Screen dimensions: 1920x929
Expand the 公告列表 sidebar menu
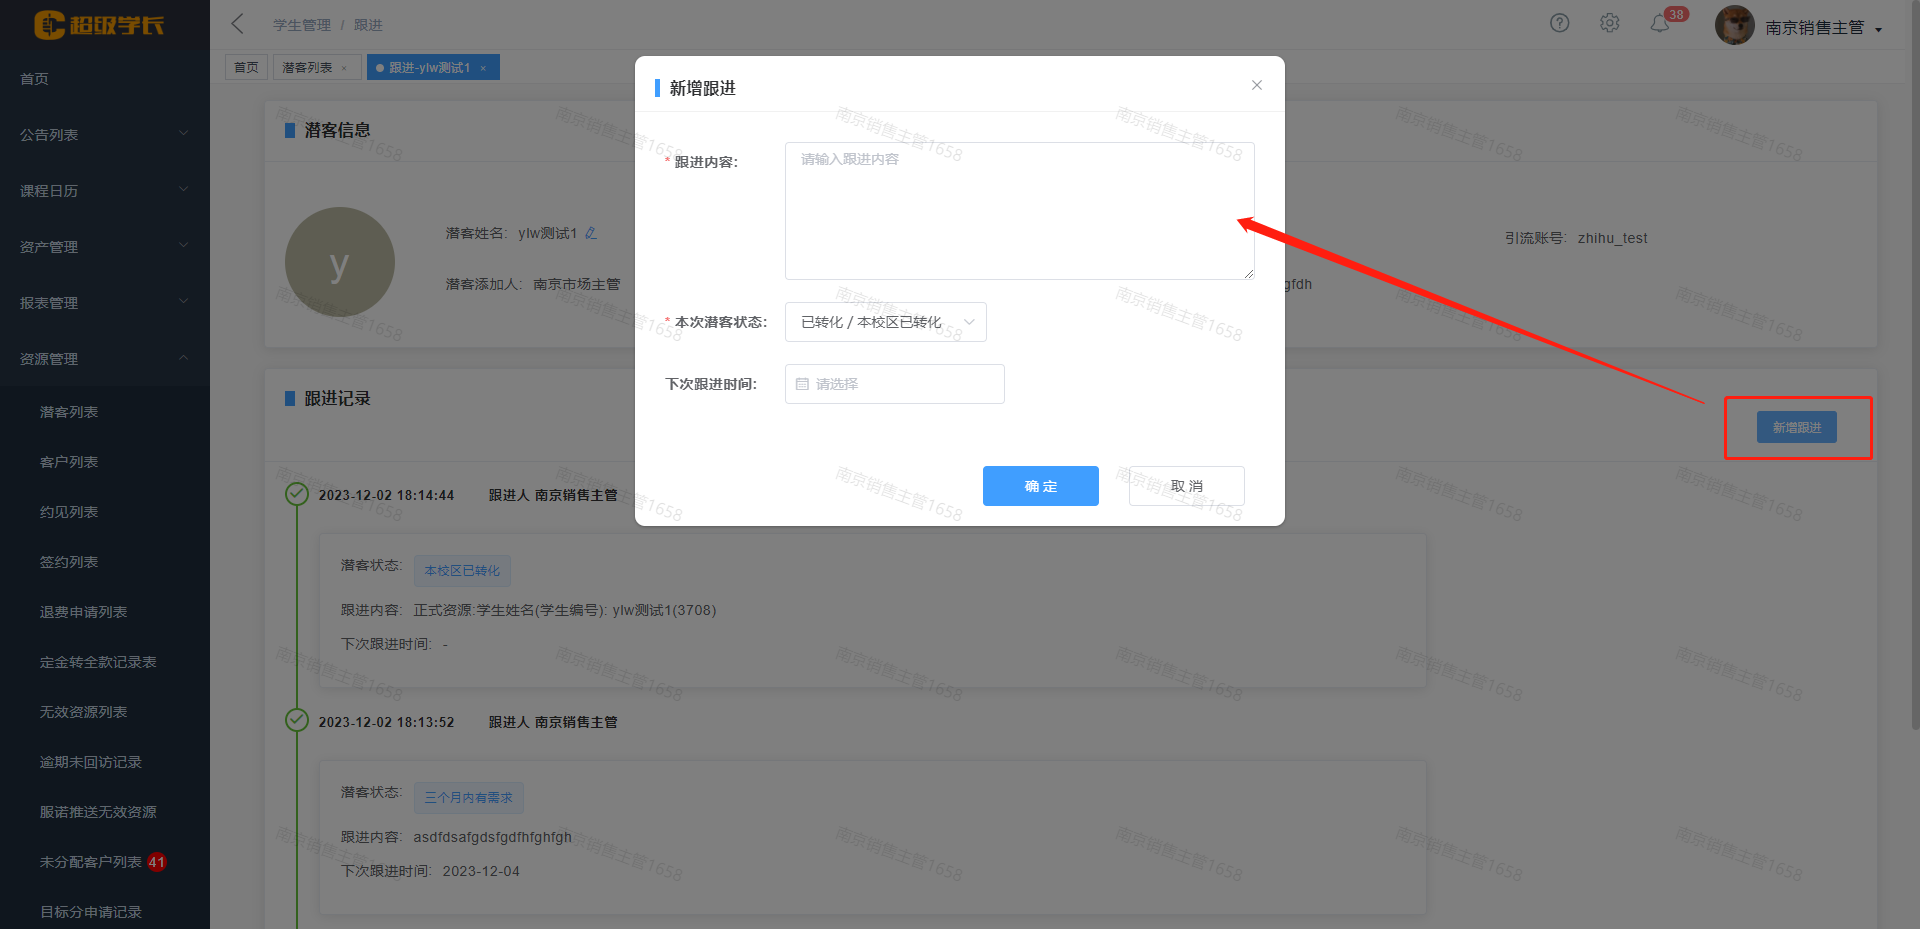point(104,134)
